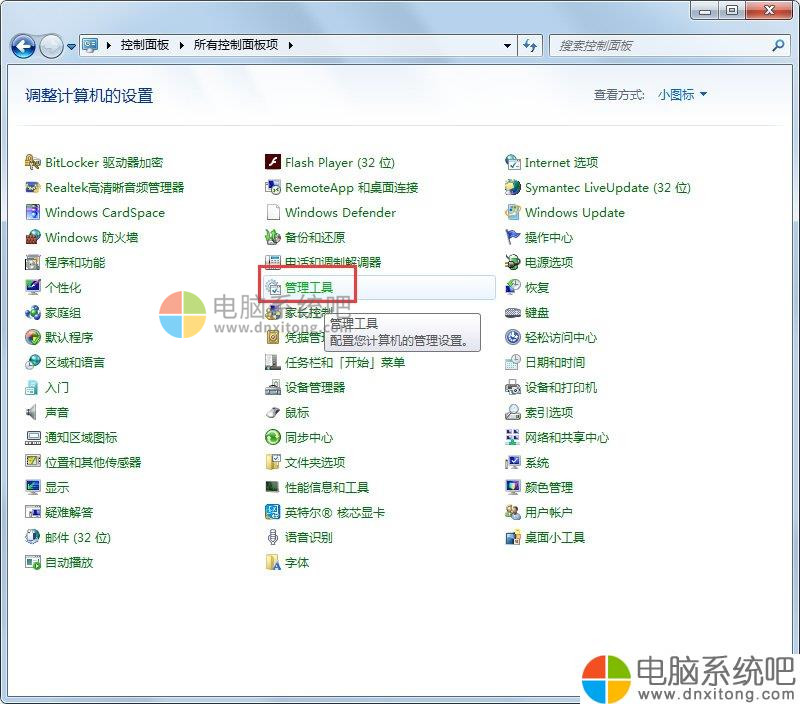The image size is (800, 704).
Task: Open the 用户帐户 icon
Action: [513, 513]
